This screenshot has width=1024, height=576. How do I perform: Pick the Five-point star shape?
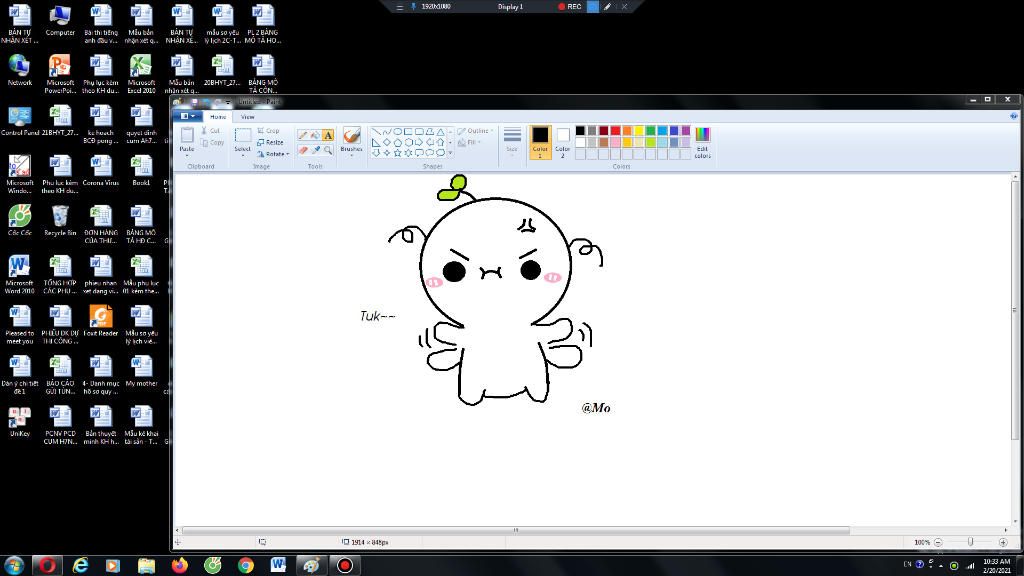(x=398, y=153)
